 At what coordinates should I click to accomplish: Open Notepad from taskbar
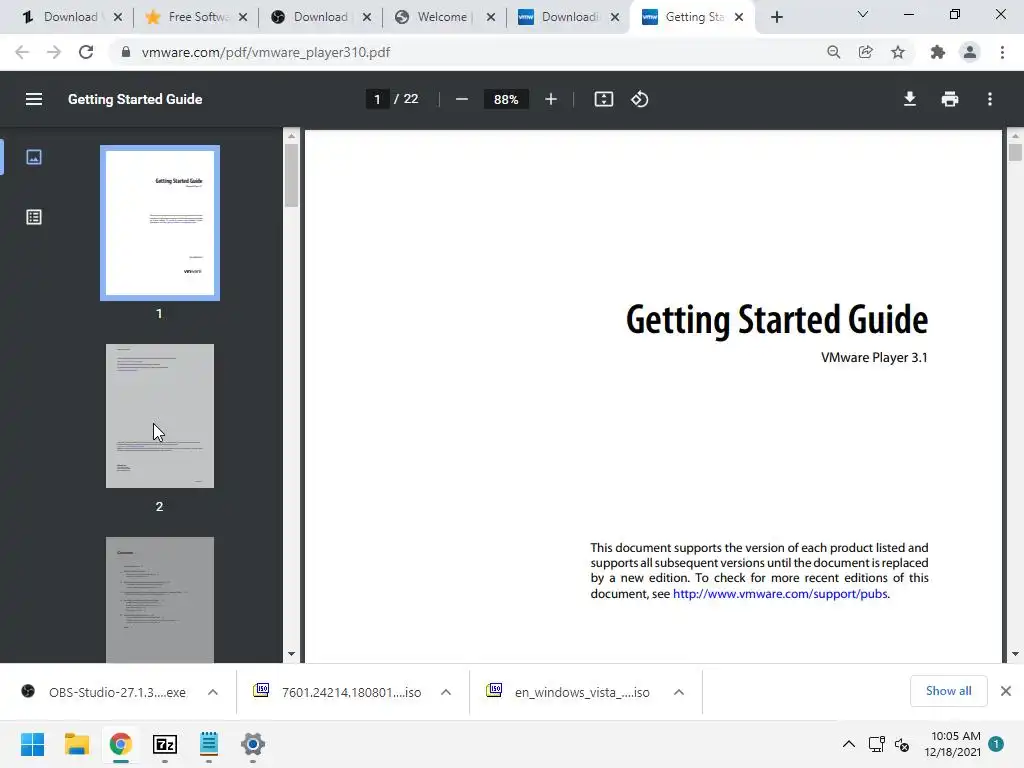click(x=209, y=744)
